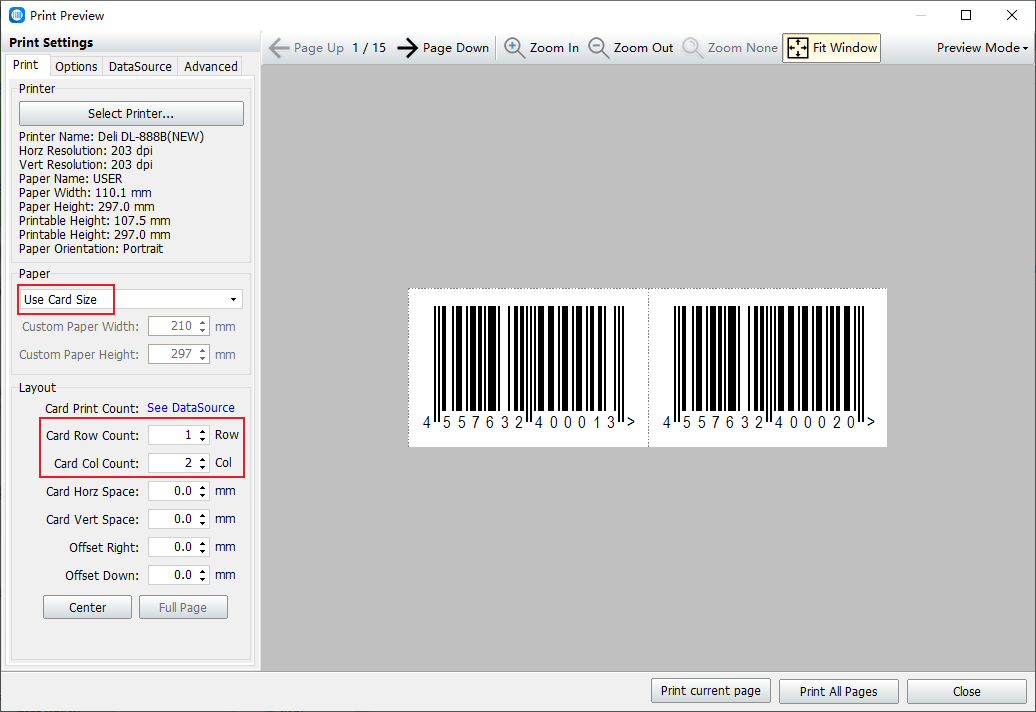Maximize the Print Preview window

(966, 15)
